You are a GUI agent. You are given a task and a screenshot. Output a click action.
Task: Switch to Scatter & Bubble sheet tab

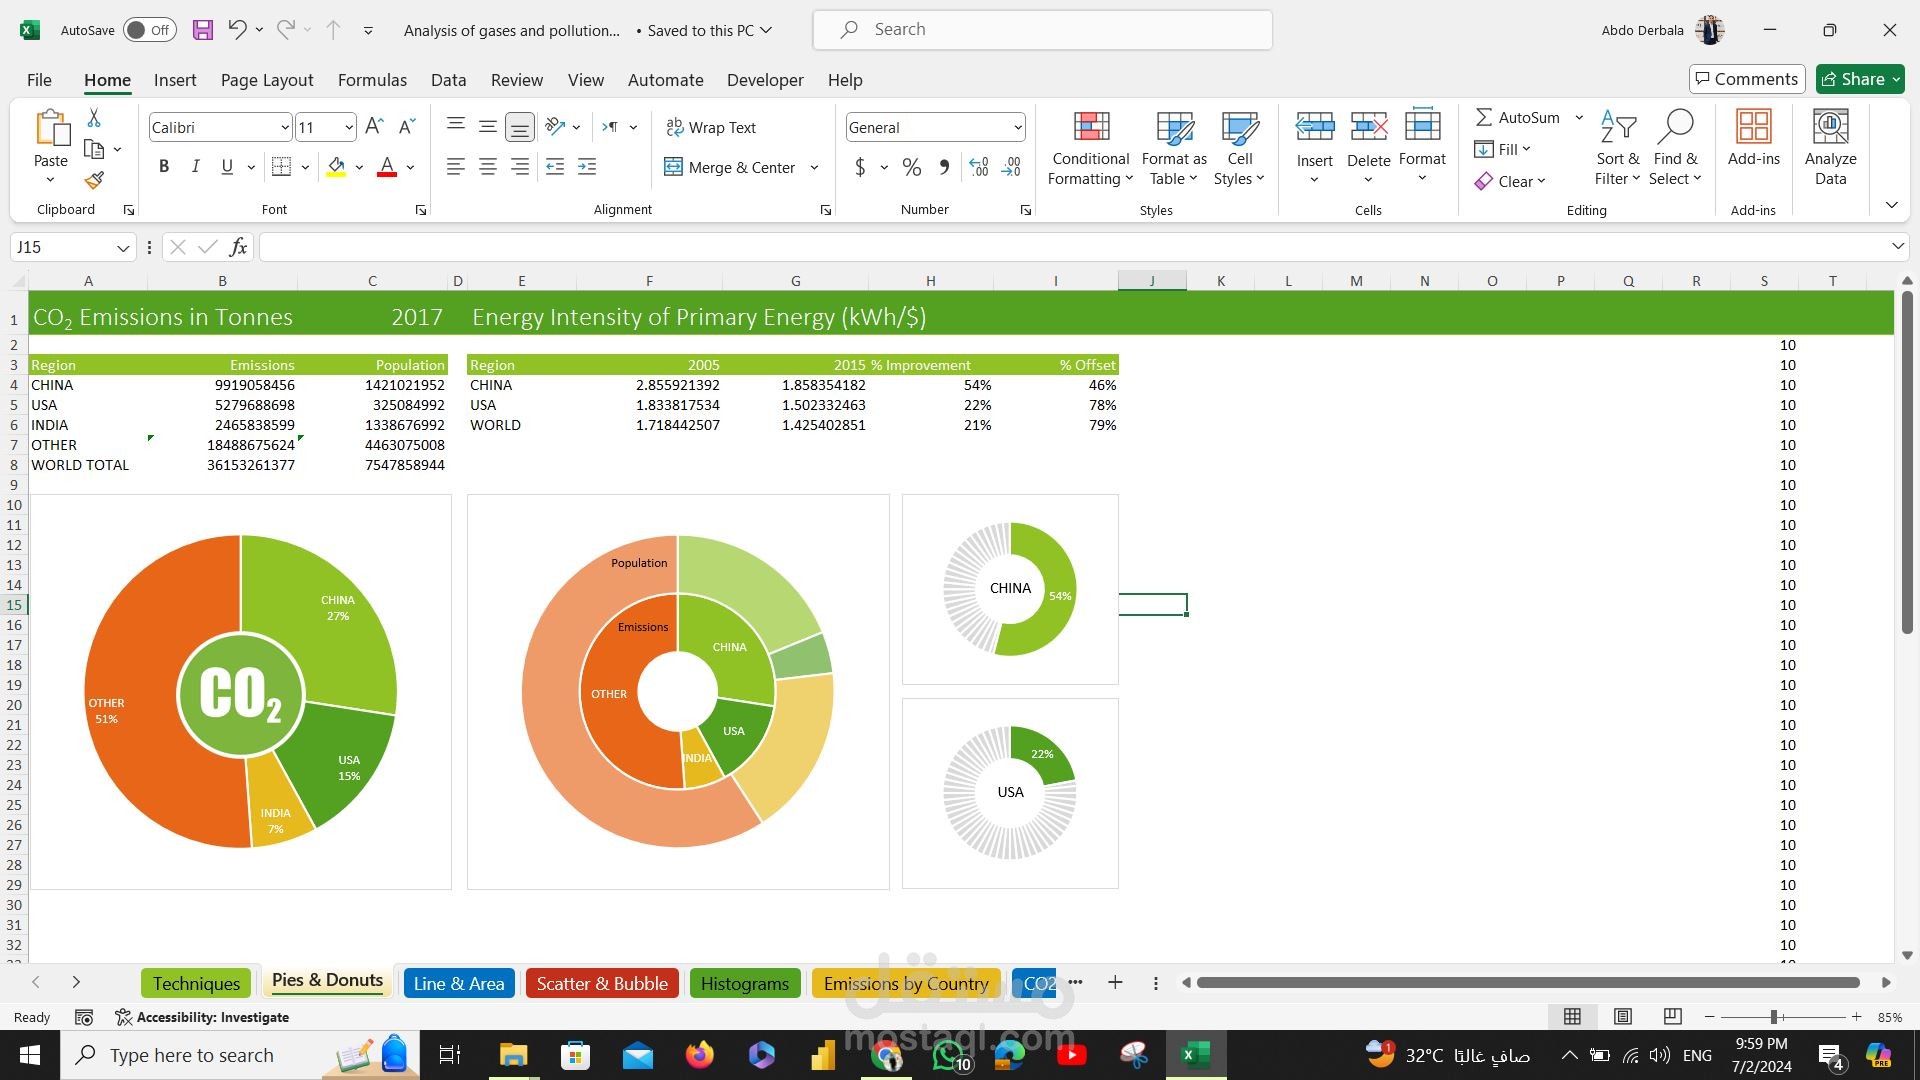pos(602,983)
